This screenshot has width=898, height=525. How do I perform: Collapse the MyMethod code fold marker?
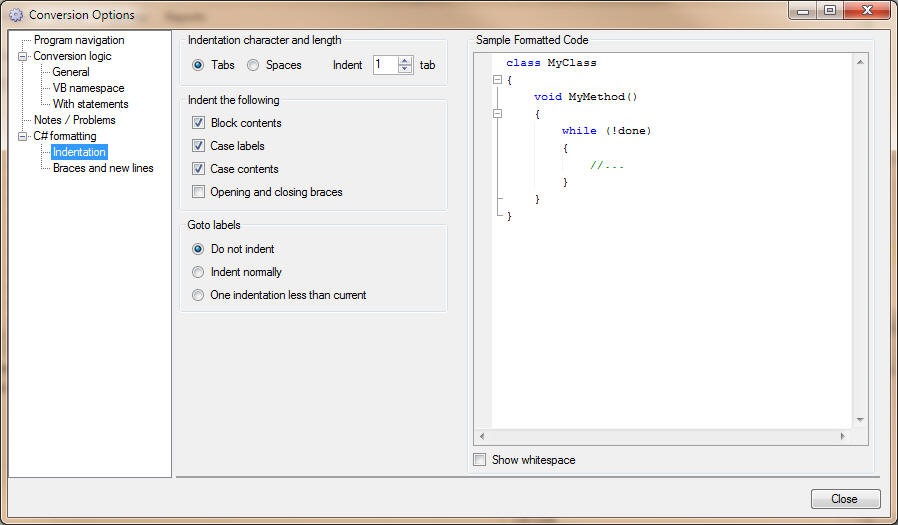(497, 114)
